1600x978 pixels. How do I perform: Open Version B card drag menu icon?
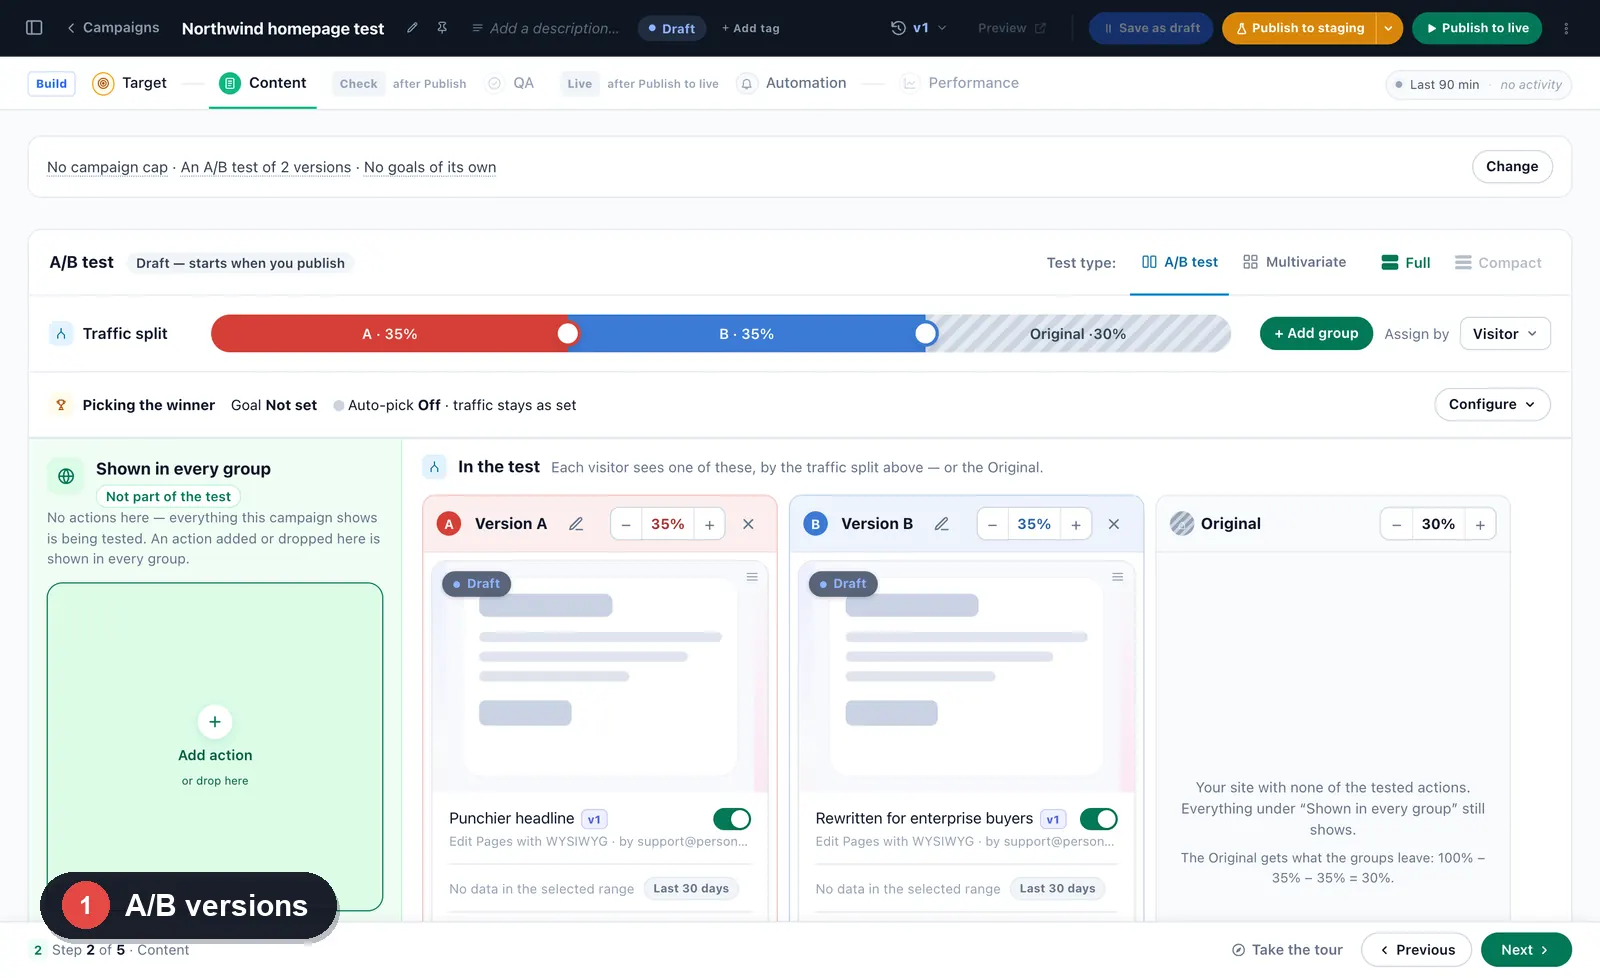click(1118, 577)
